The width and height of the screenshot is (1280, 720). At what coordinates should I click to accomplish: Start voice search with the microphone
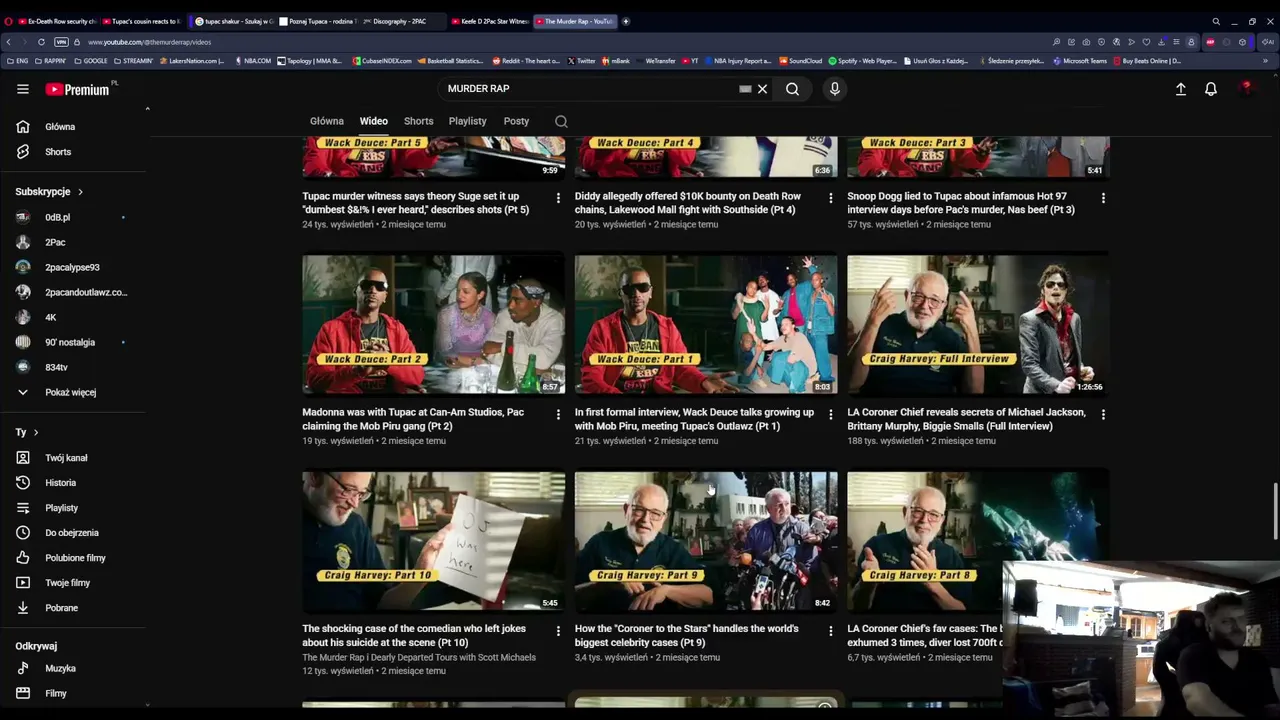835,89
